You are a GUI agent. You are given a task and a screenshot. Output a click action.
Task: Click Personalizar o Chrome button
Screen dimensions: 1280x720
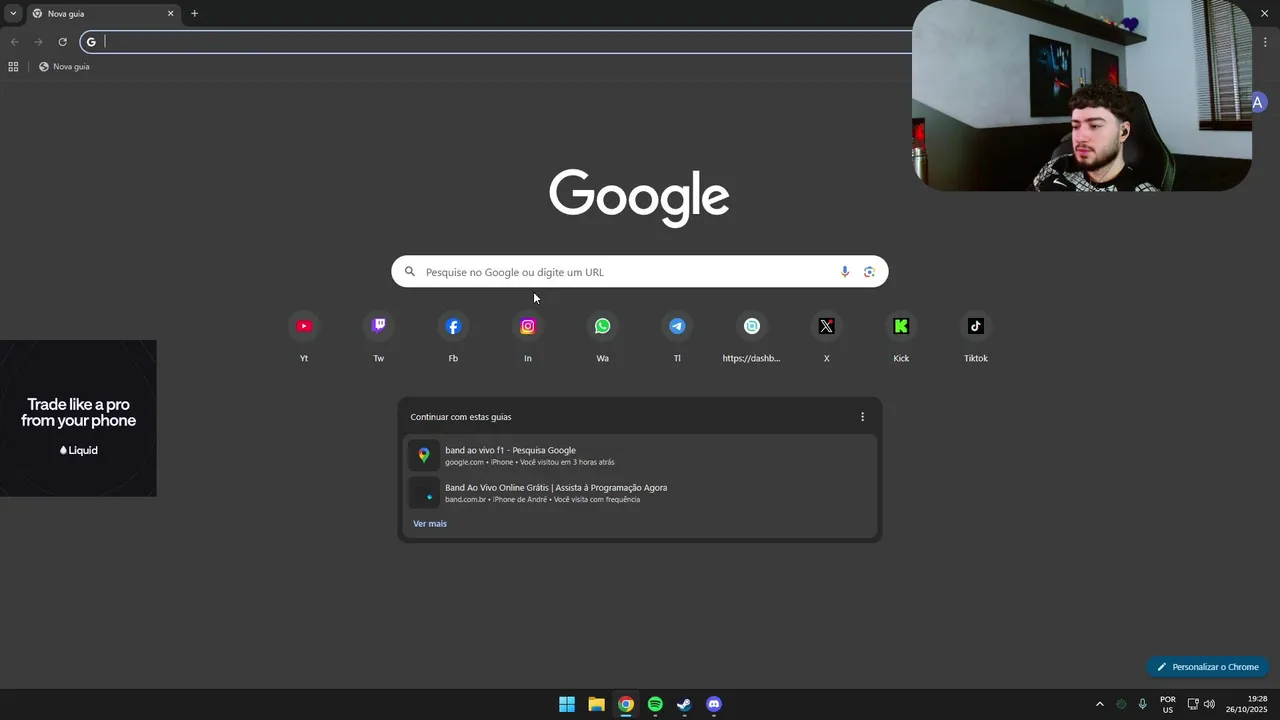pos(1208,667)
